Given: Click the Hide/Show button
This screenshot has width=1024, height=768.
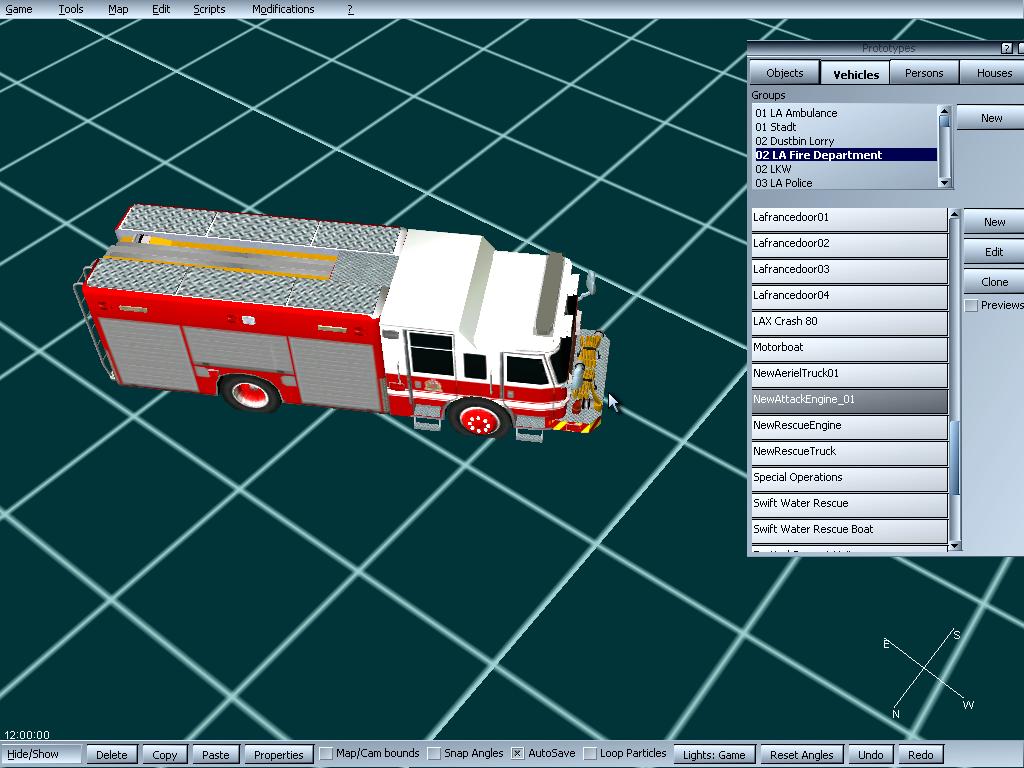Looking at the screenshot, I should 42,754.
